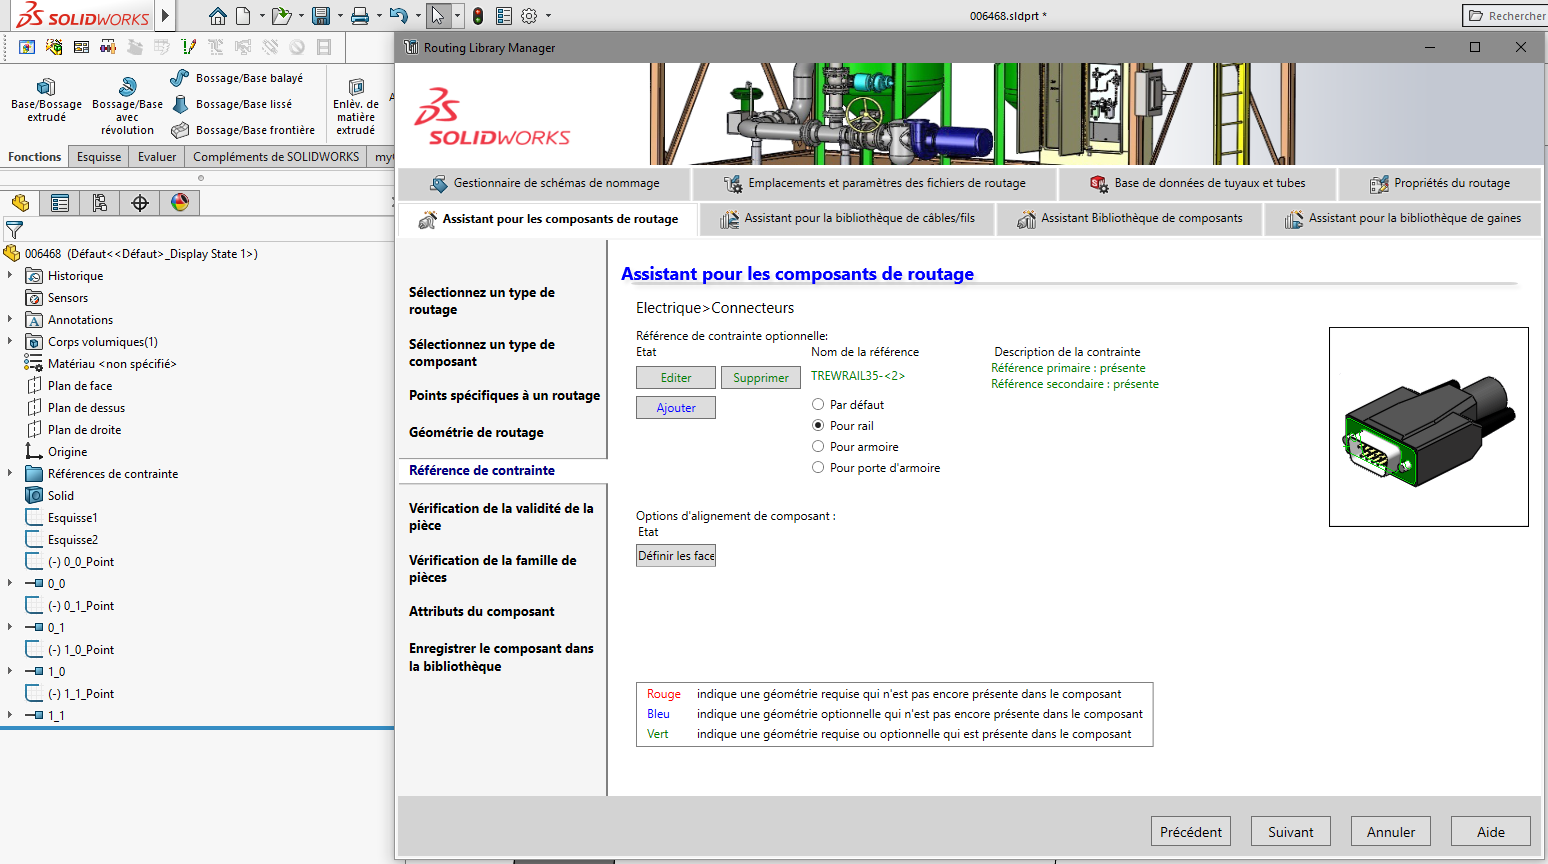The image size is (1548, 864).
Task: Switch to the Esquisse ribbon tab
Action: 99,157
